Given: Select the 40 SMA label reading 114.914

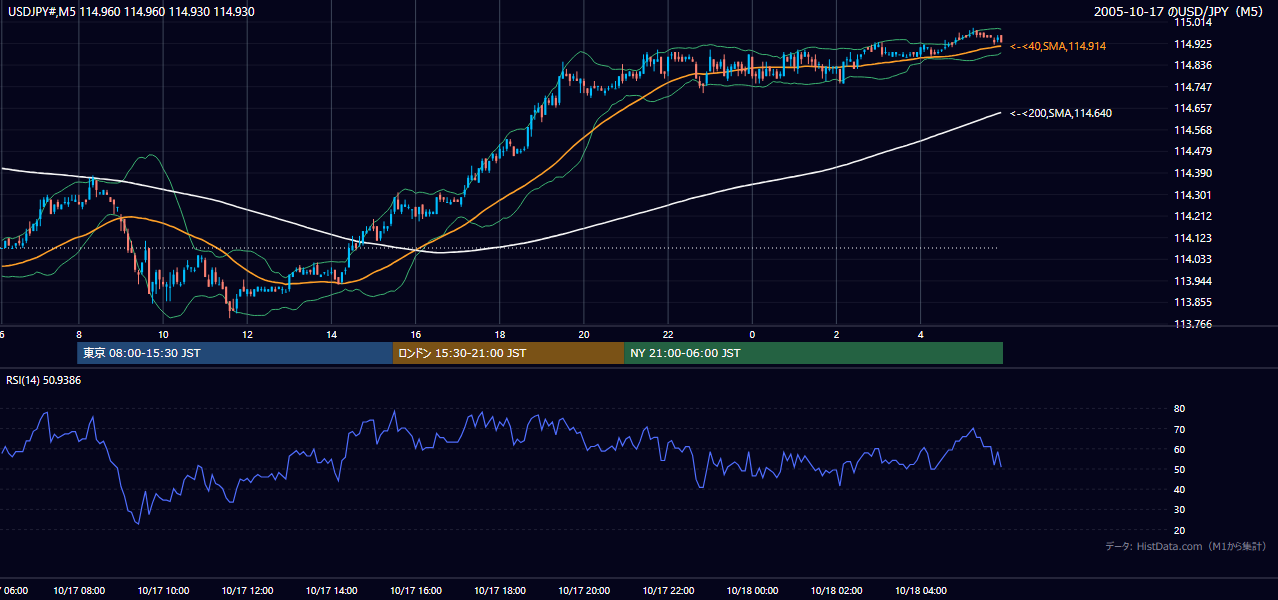Looking at the screenshot, I should [1058, 46].
